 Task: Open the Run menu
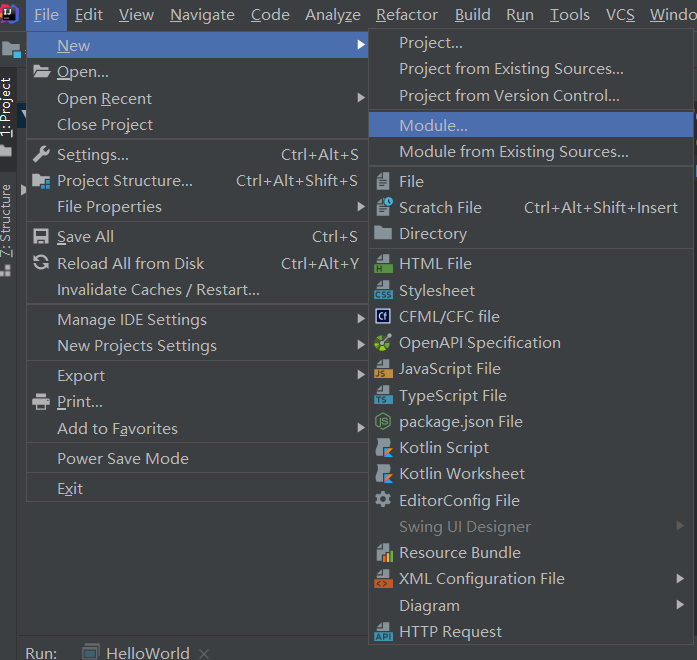tap(520, 15)
